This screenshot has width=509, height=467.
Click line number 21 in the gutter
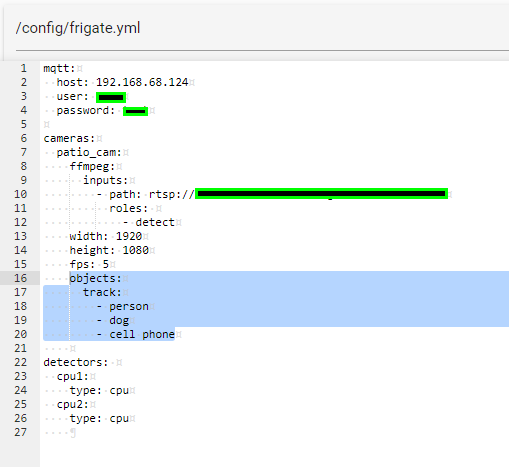(20, 348)
